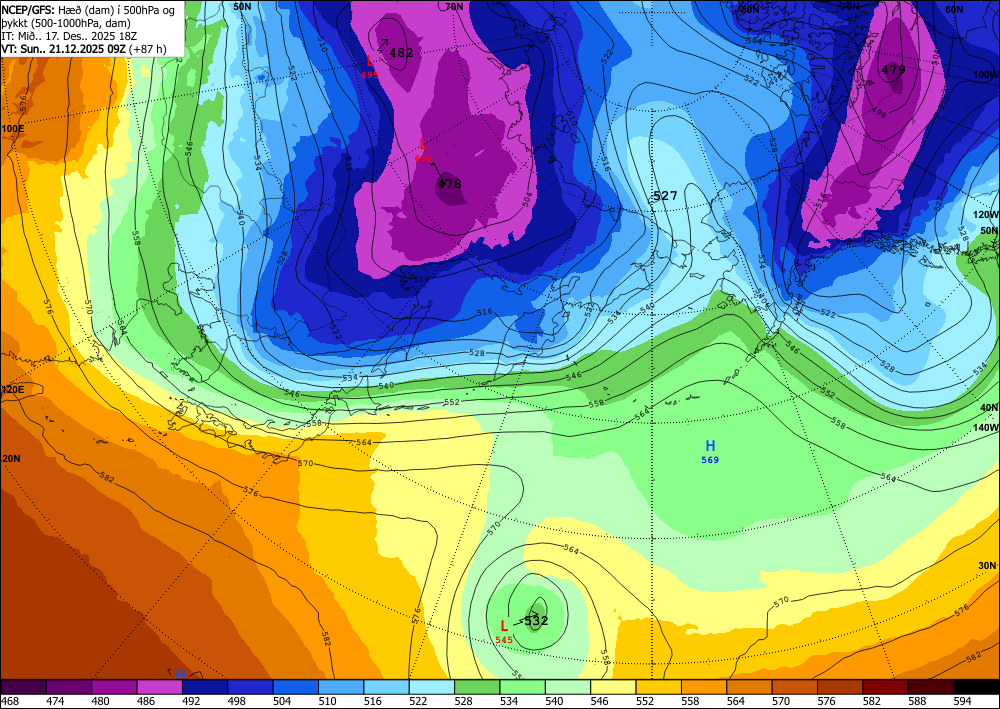Viewport: 1000px width, 709px height.
Task: Select the IT initialization time line 17. Des.. 2025 18Z
Action: [69, 36]
